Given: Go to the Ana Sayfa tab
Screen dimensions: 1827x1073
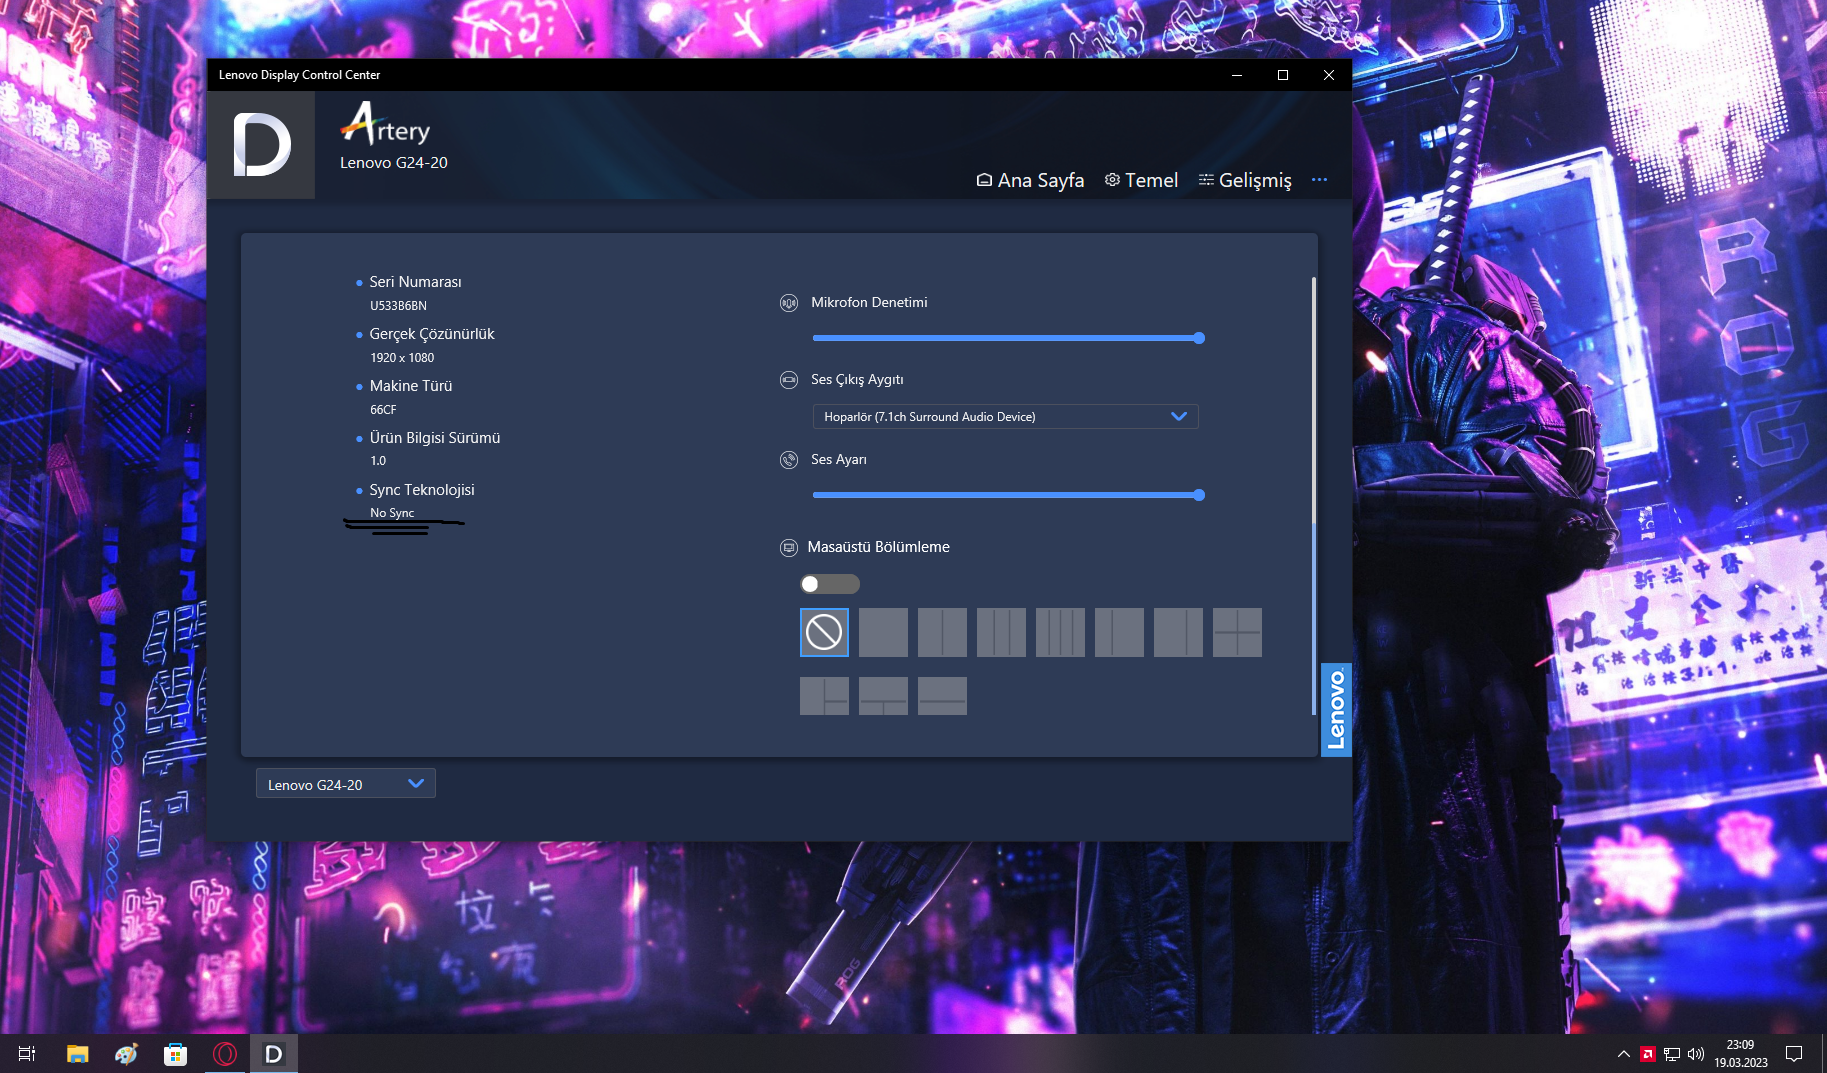Looking at the screenshot, I should pyautogui.click(x=1030, y=180).
